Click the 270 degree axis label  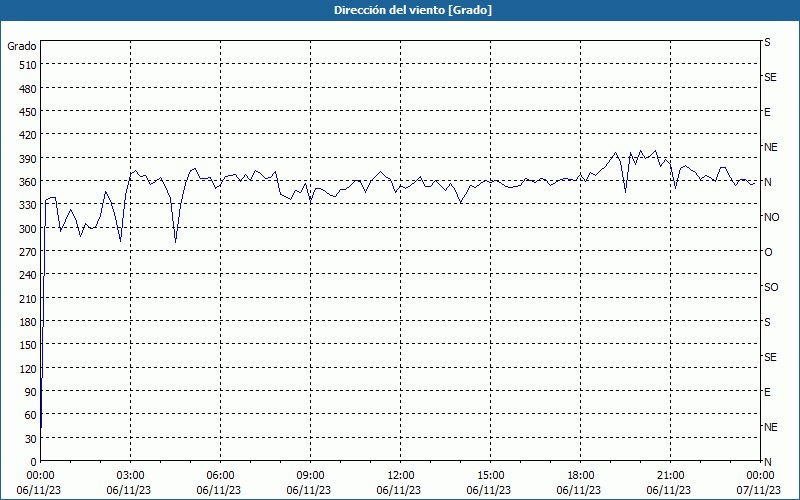[x=28, y=252]
